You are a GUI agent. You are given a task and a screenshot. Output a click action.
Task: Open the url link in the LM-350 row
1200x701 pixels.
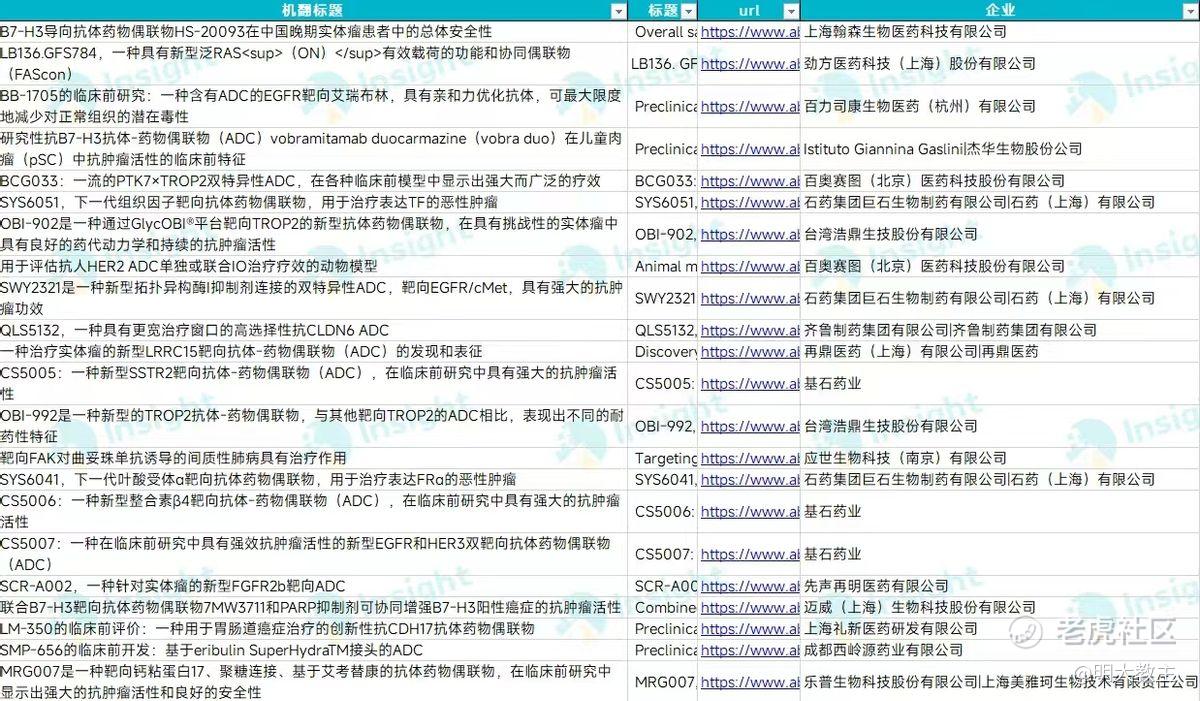pyautogui.click(x=750, y=629)
